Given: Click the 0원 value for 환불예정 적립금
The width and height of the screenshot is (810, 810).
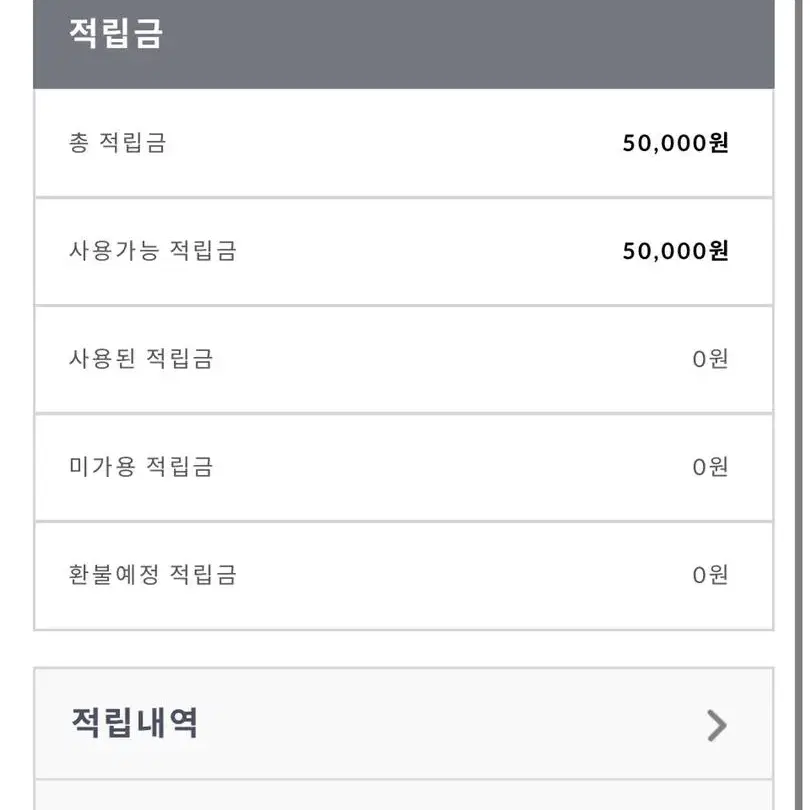Looking at the screenshot, I should pos(710,575).
